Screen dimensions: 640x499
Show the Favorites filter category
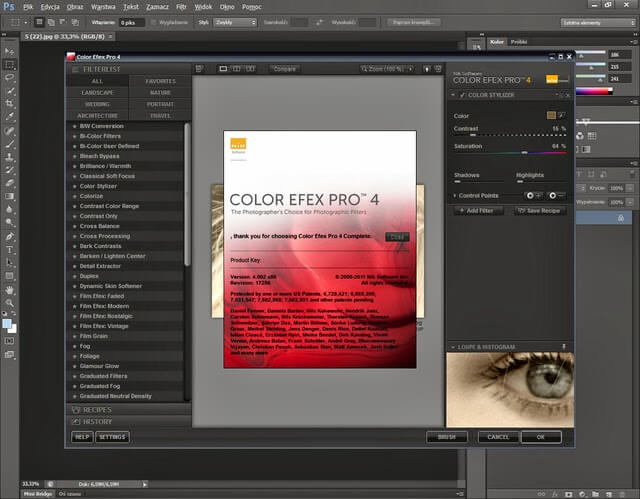160,81
